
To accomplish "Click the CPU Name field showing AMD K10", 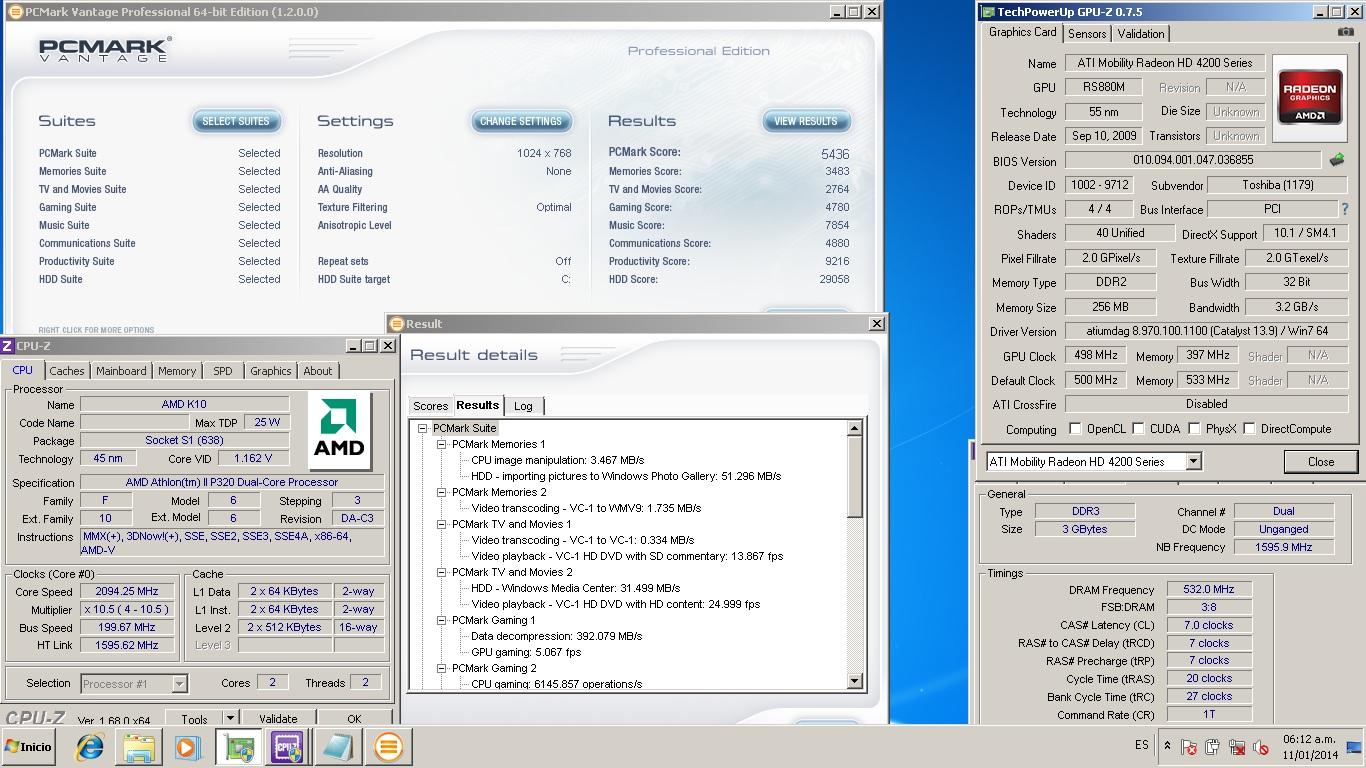I will click(x=185, y=405).
